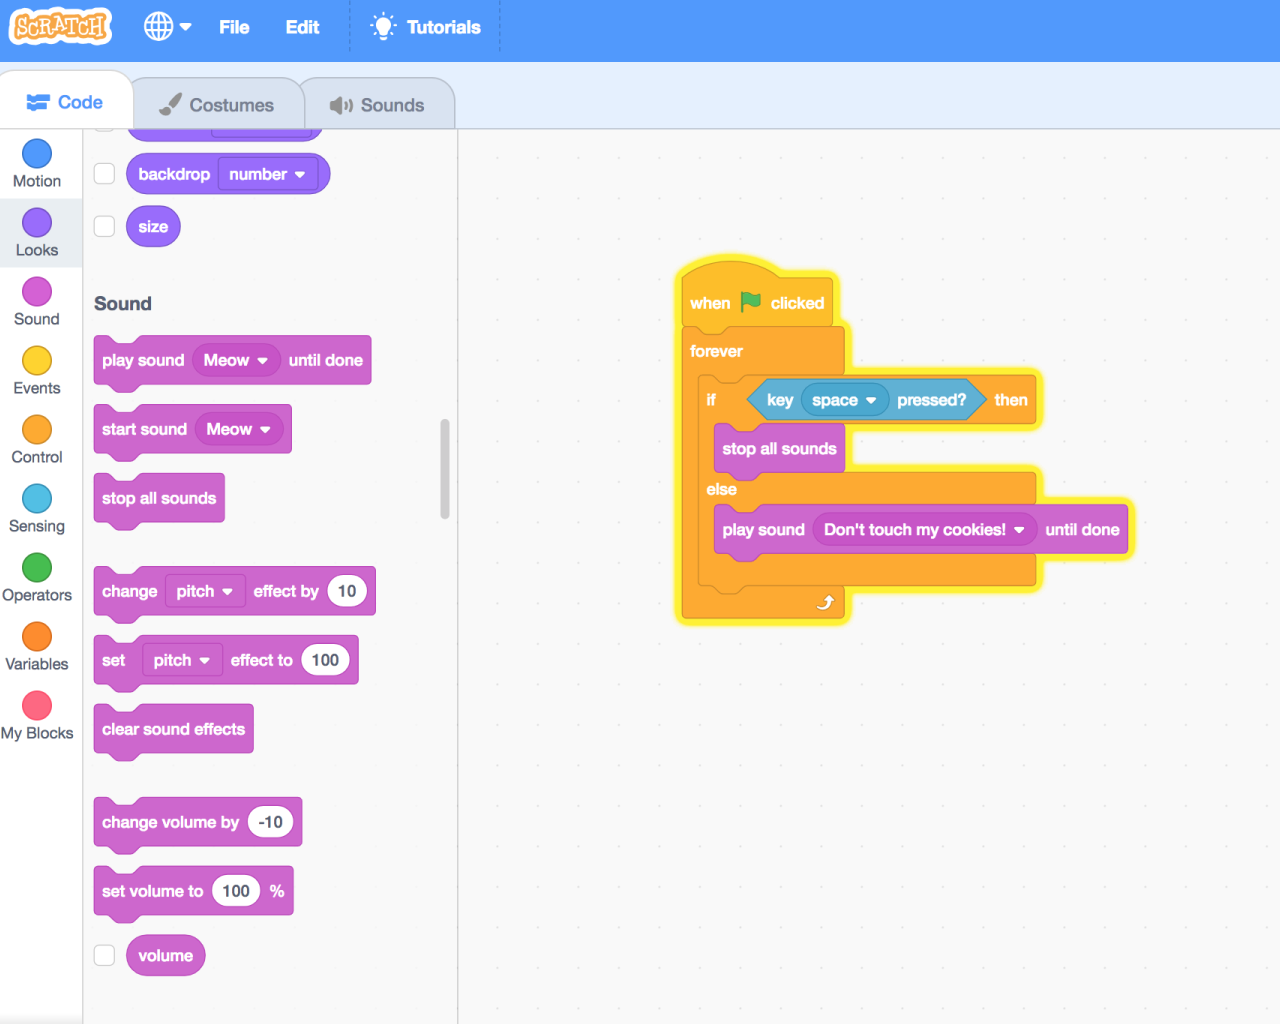
Task: Click the set volume to block
Action: [x=193, y=891]
